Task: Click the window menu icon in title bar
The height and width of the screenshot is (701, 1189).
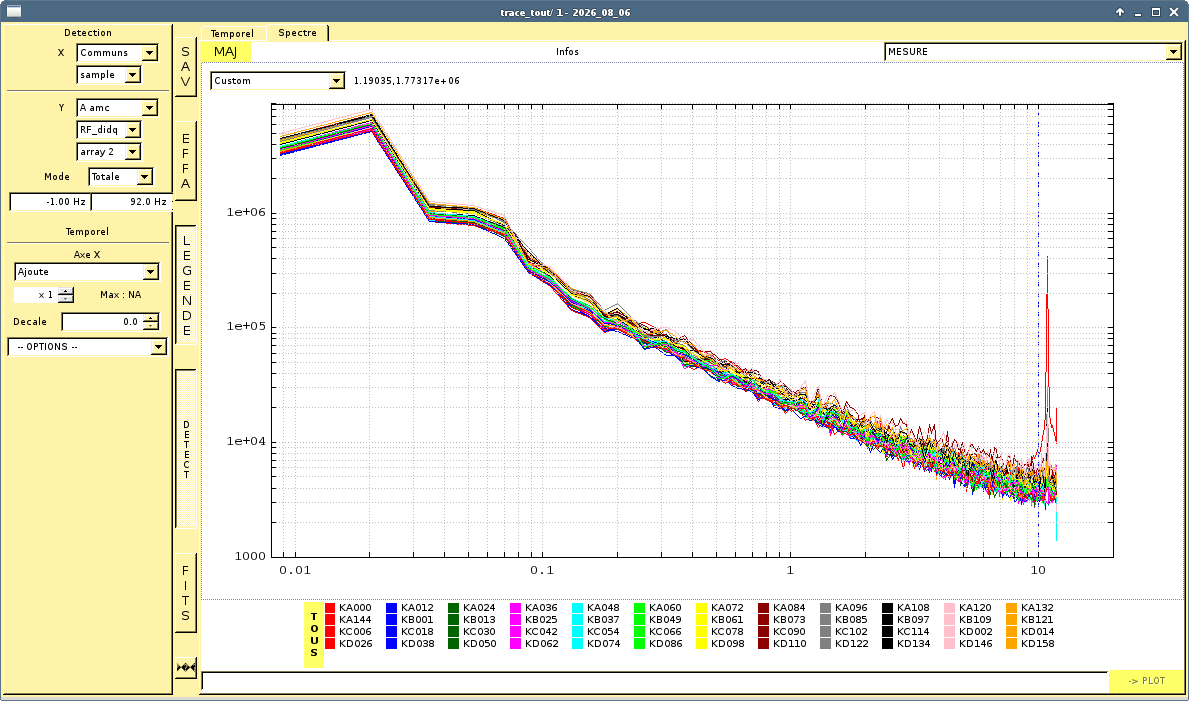Action: (x=13, y=11)
